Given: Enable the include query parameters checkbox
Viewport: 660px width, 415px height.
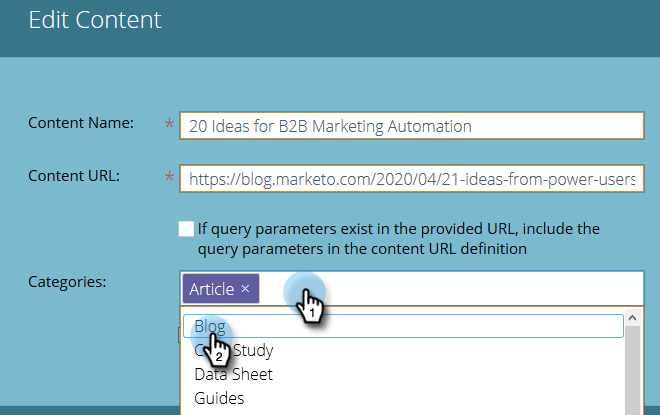Looking at the screenshot, I should pyautogui.click(x=186, y=229).
